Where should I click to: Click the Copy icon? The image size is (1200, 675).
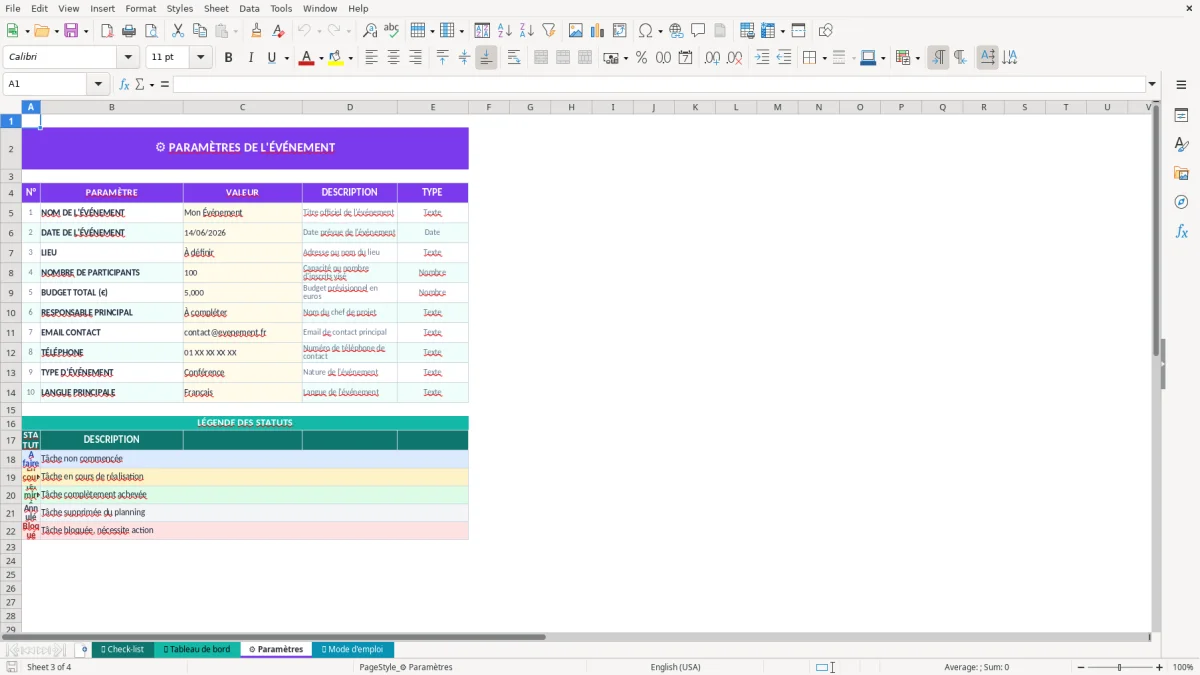tap(199, 31)
